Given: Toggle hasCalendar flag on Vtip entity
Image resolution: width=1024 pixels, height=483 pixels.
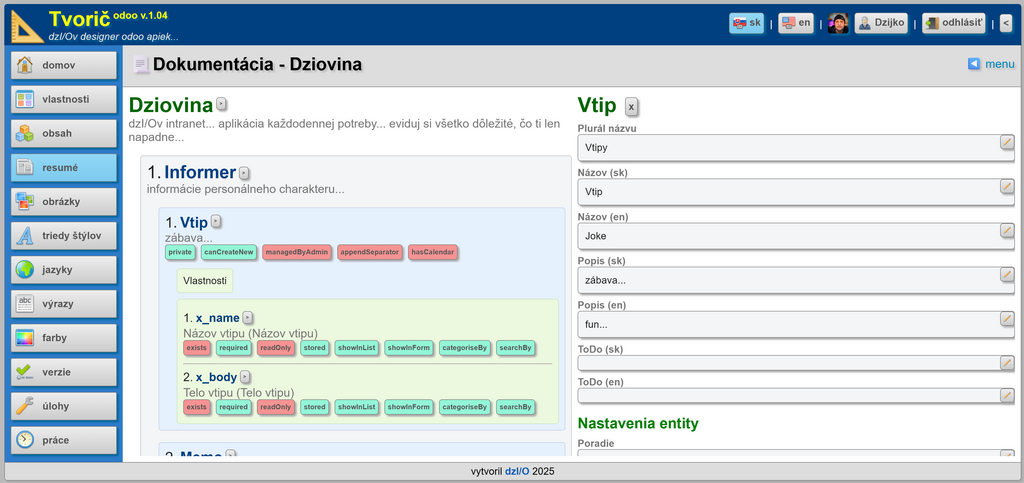Looking at the screenshot, I should coord(433,253).
